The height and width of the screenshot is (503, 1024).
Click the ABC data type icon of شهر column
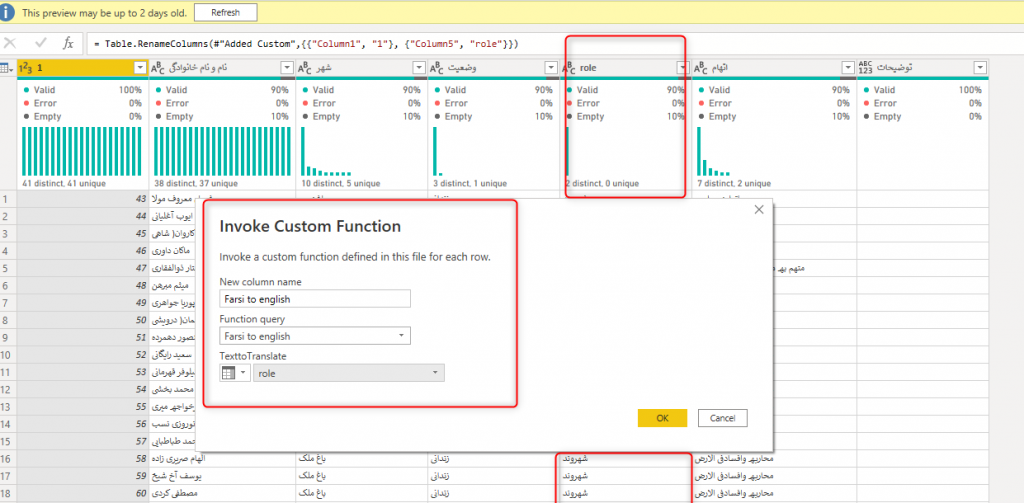tap(305, 67)
